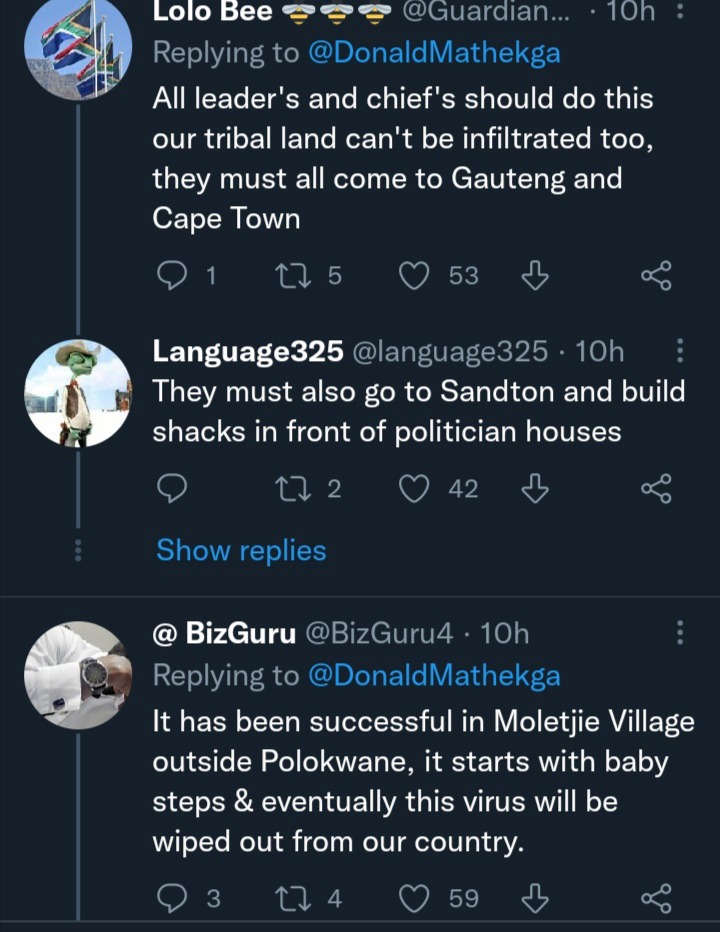Like BizGuru's tweet with 59 likes
This screenshot has height=932, width=720.
click(x=414, y=898)
